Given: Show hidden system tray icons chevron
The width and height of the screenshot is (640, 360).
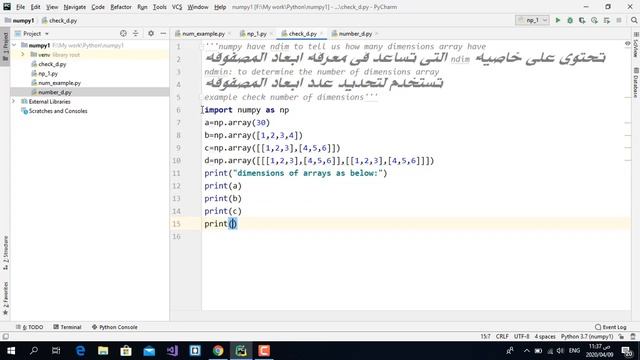Looking at the screenshot, I should (527, 351).
